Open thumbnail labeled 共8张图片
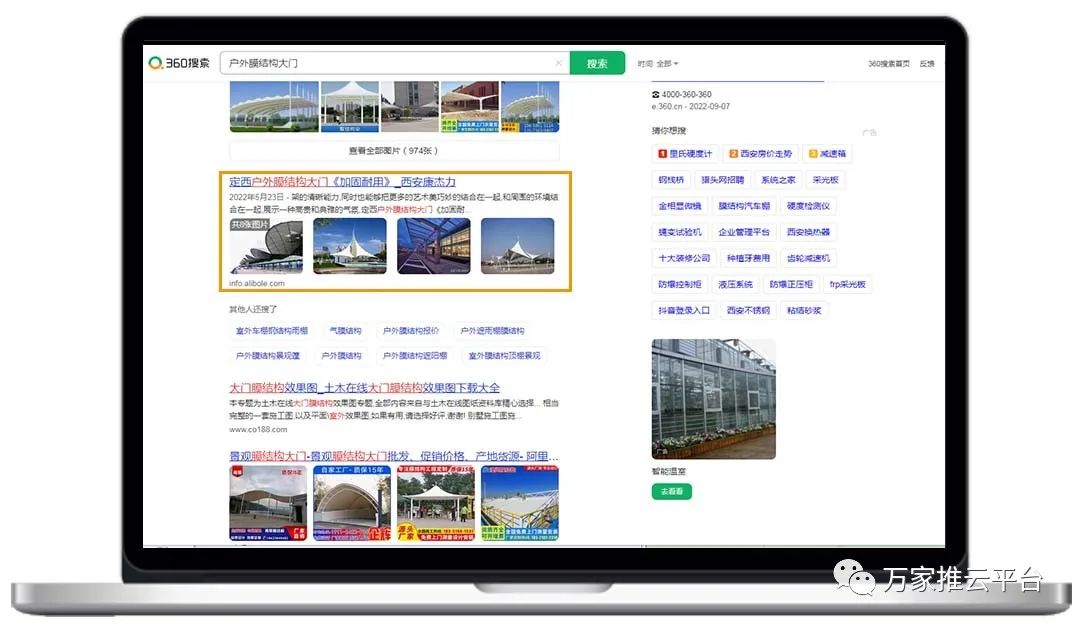This screenshot has height=628, width=1080. point(267,246)
